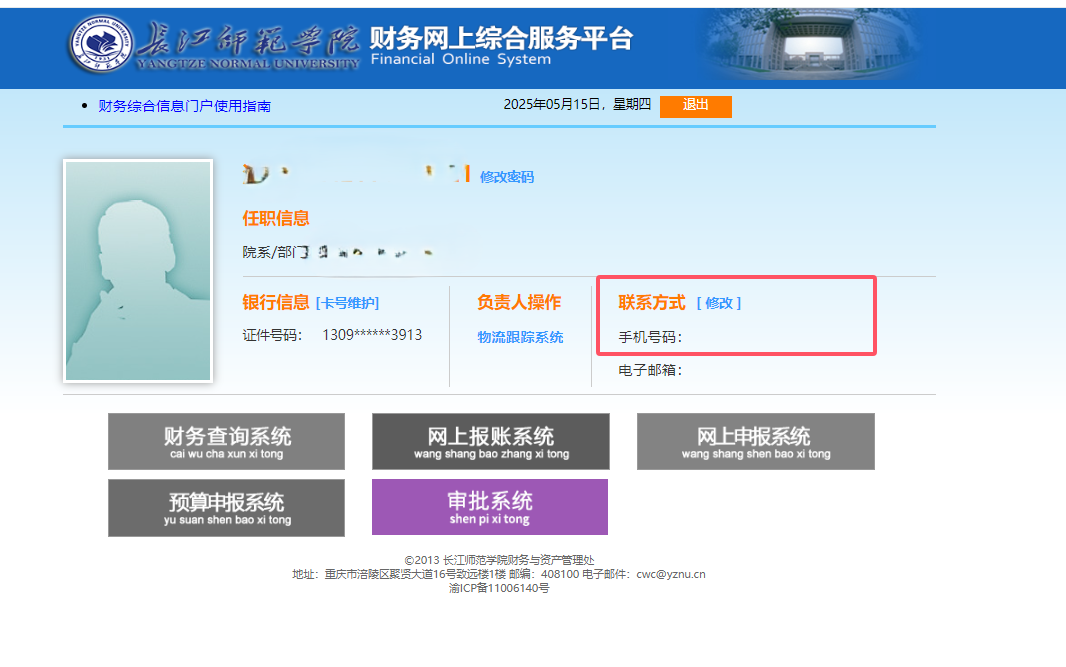Click the 财务网上综合服务平台 title

tap(502, 38)
